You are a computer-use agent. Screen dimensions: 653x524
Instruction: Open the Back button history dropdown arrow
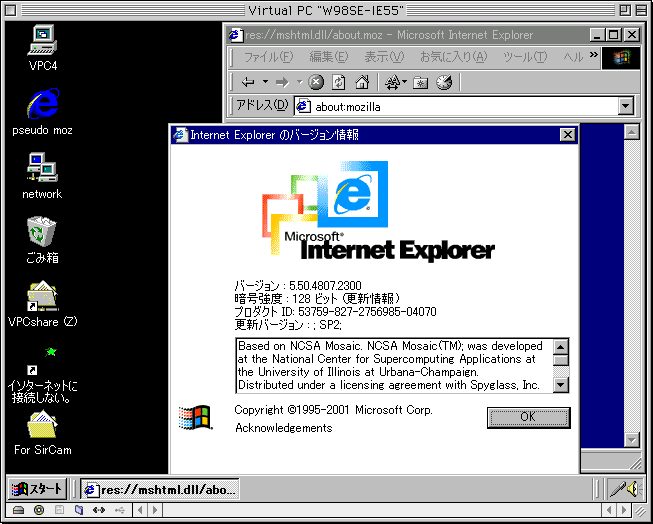[x=265, y=82]
